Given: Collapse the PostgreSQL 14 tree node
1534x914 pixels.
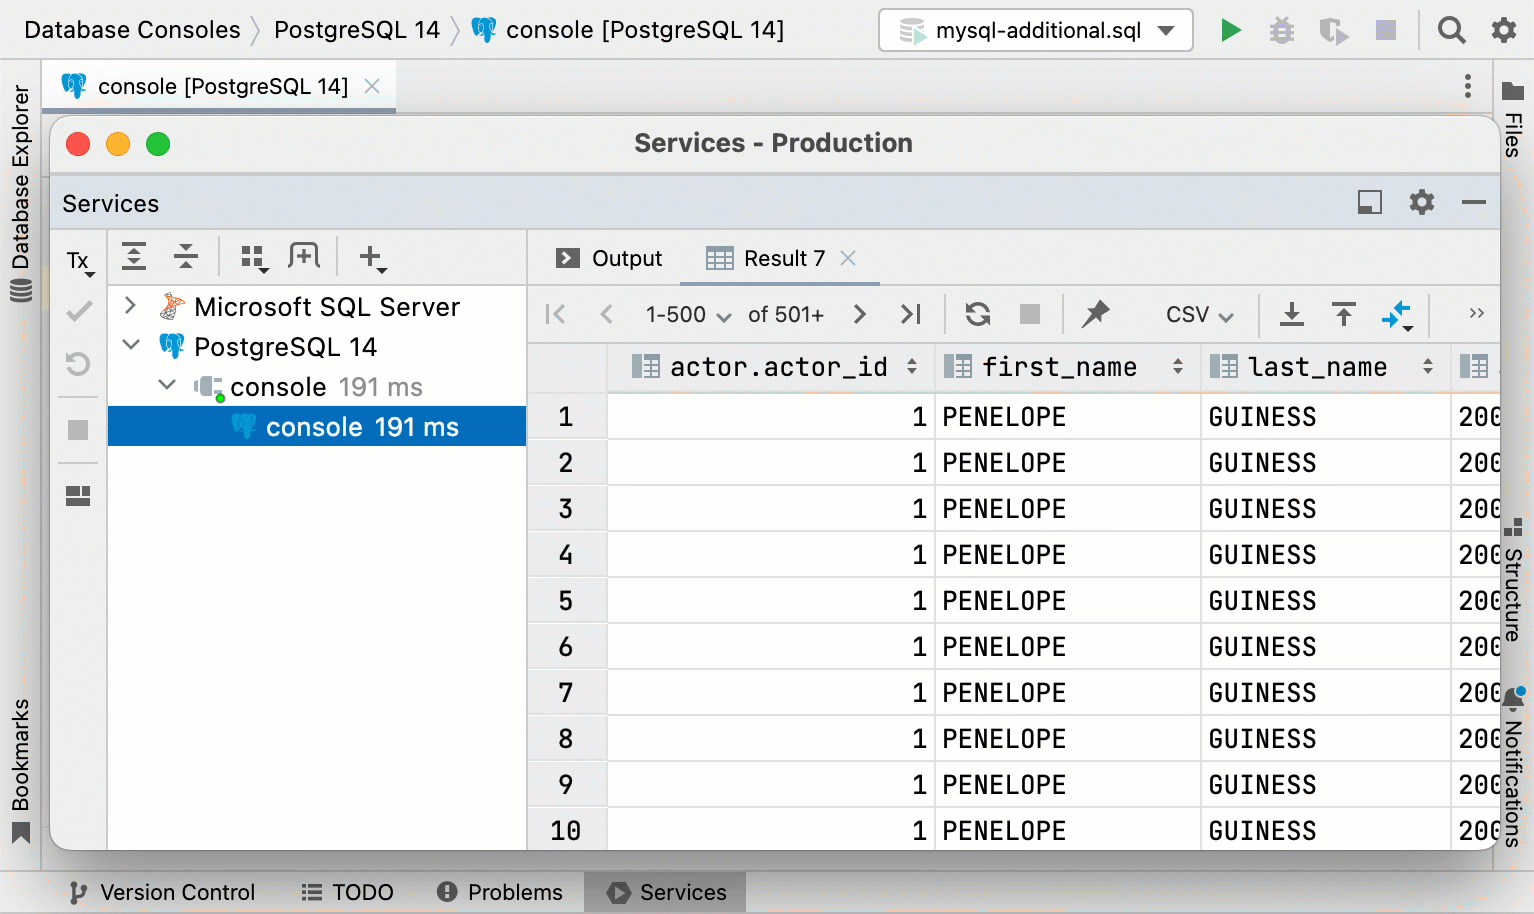Looking at the screenshot, I should click(x=131, y=346).
